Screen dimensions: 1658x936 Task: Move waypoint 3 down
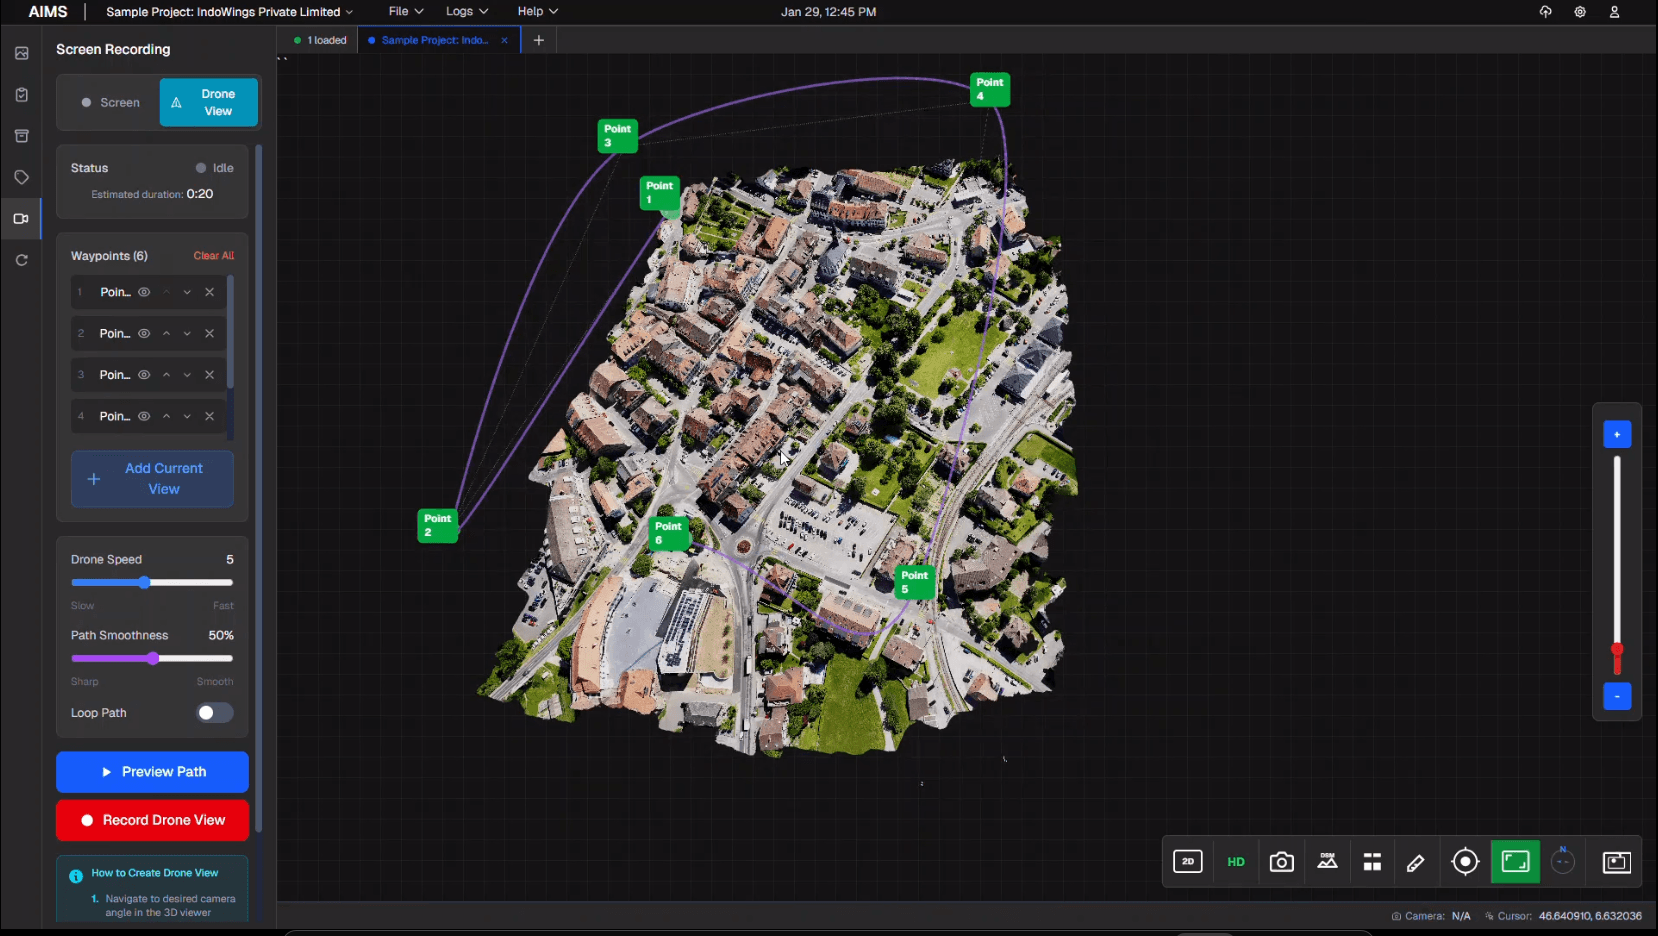coord(187,375)
